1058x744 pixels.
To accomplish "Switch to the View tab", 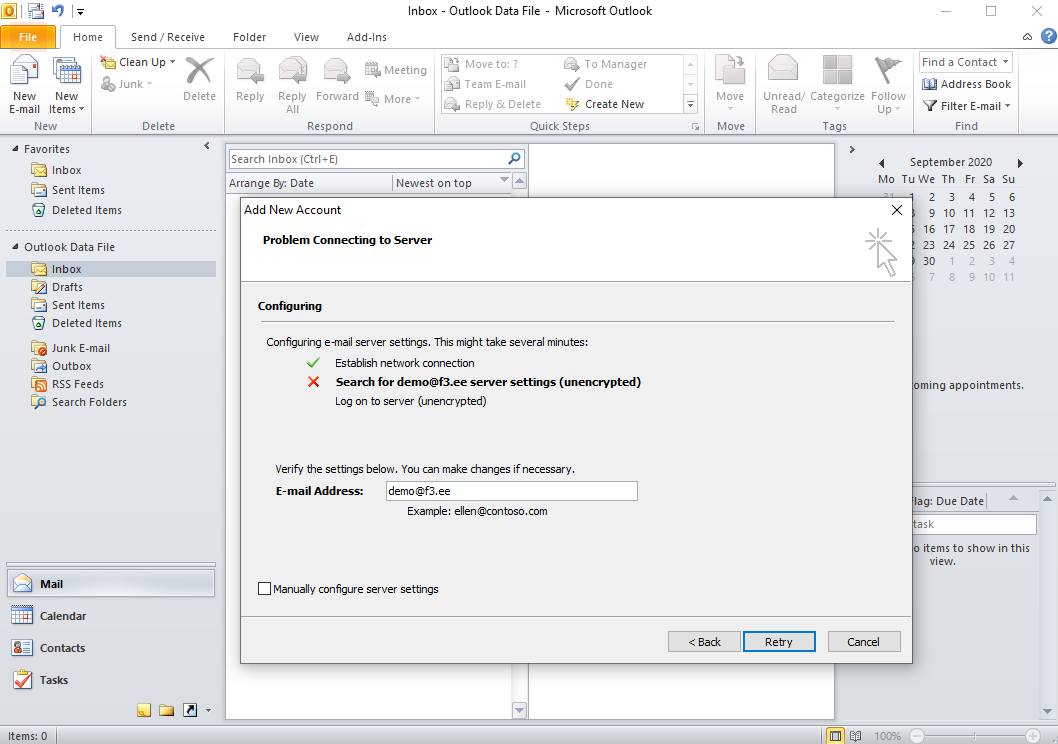I will 306,37.
